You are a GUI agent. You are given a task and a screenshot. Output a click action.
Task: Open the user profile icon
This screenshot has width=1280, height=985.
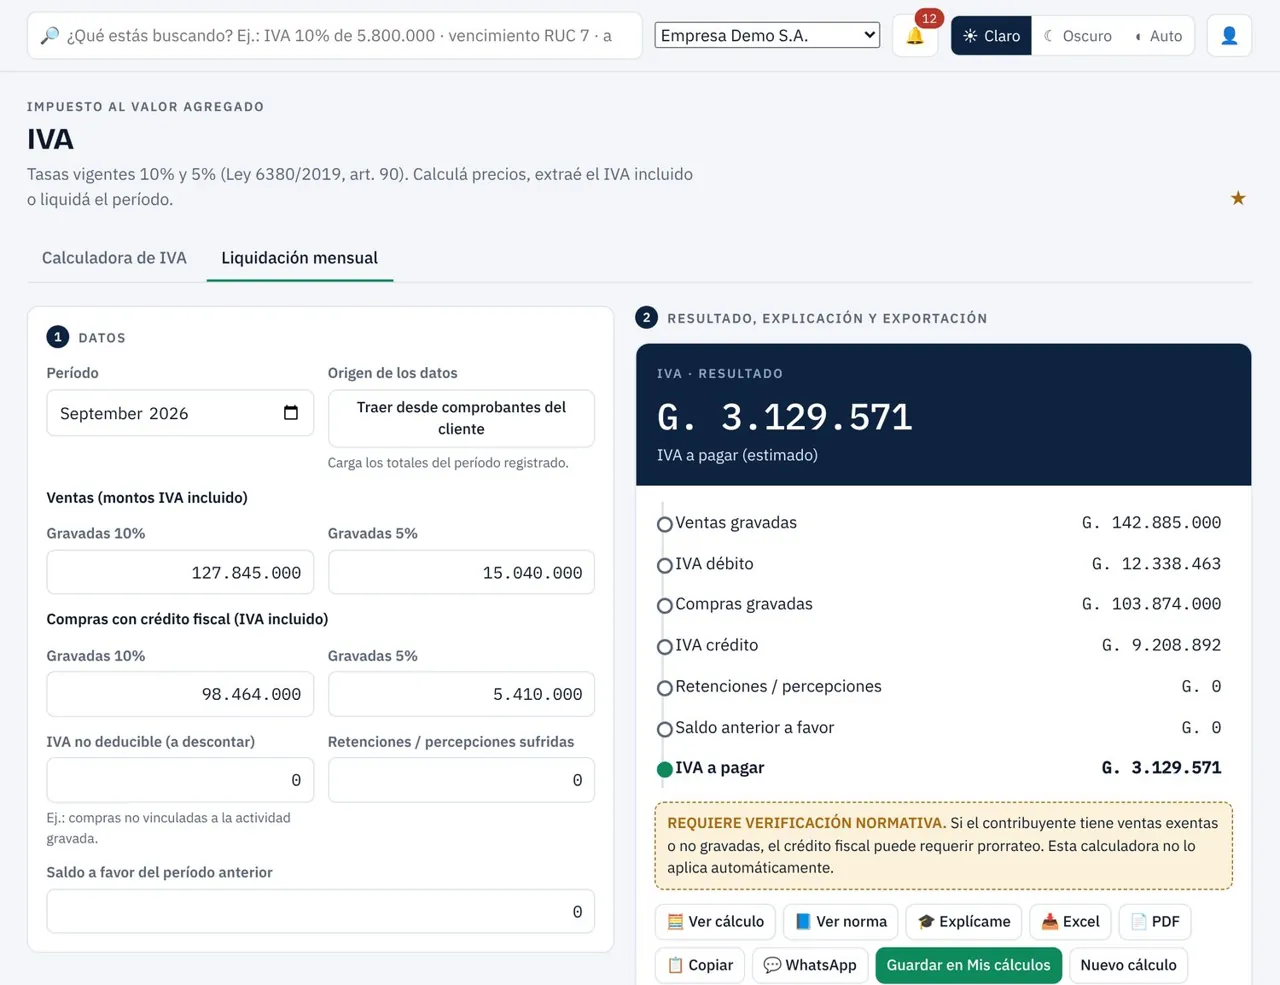[1229, 36]
